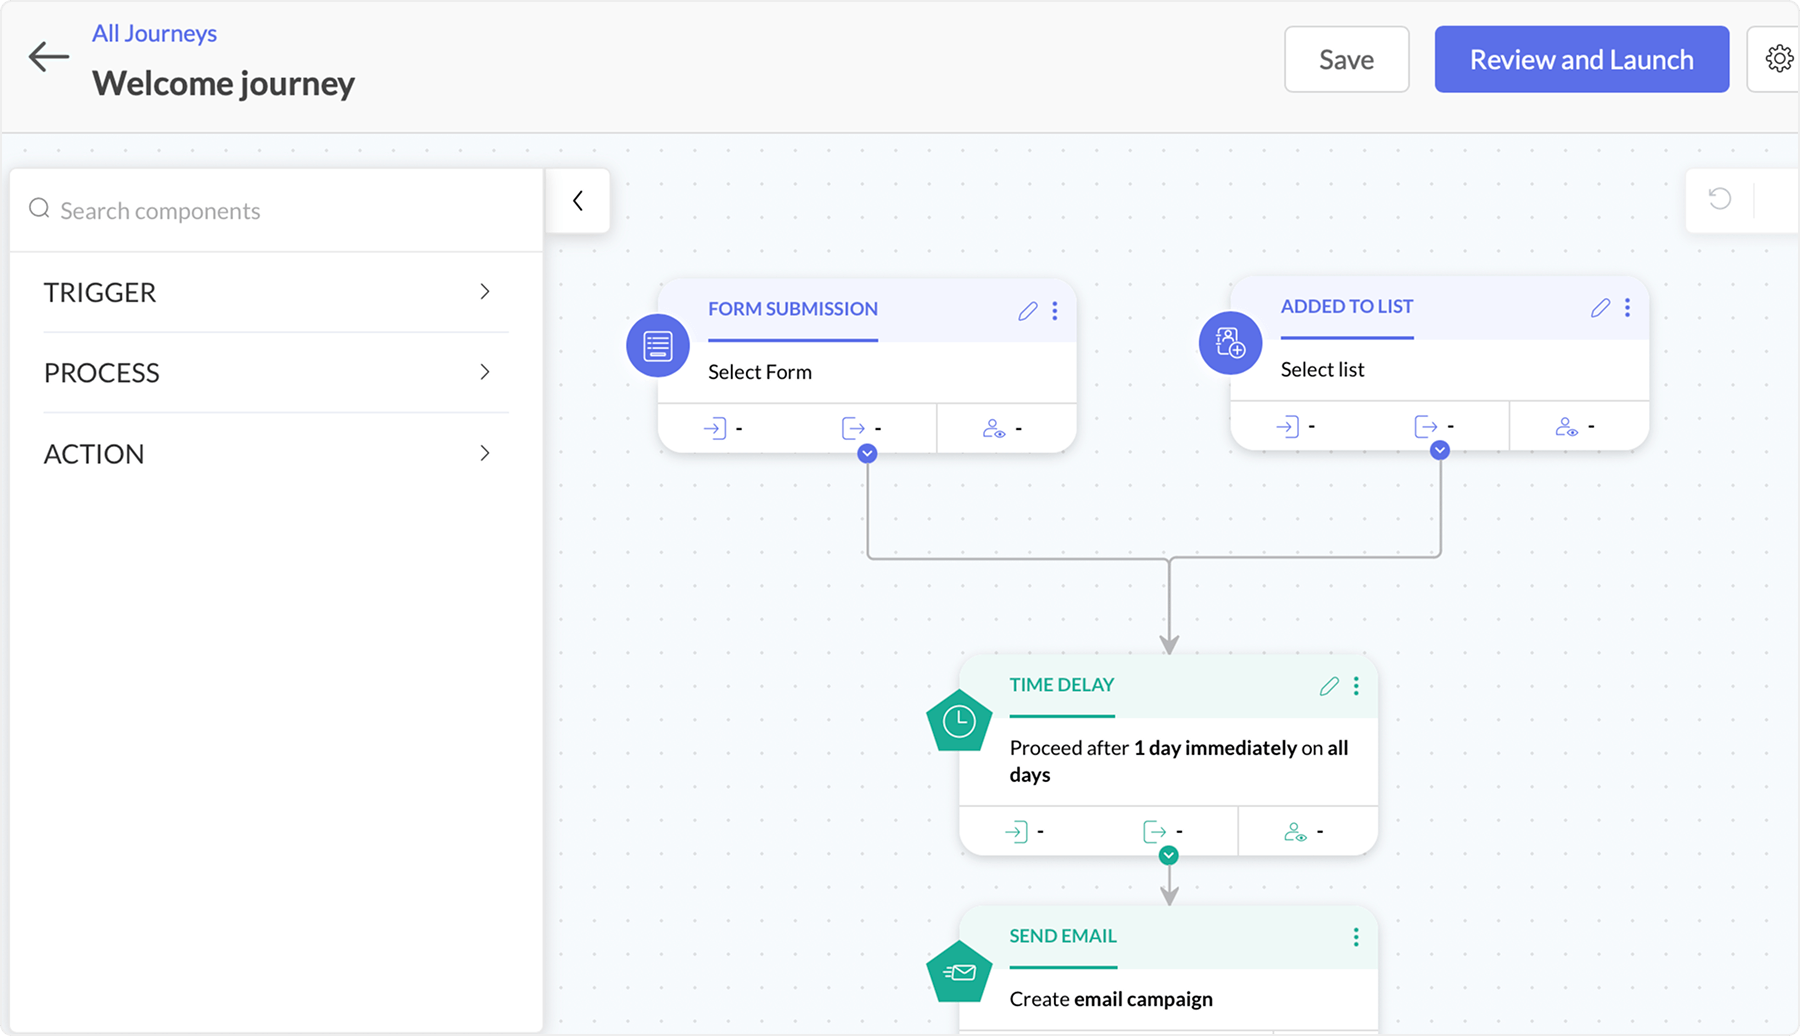Open Form Submission three-dot options menu
The height and width of the screenshot is (1036, 1800).
tap(1055, 311)
